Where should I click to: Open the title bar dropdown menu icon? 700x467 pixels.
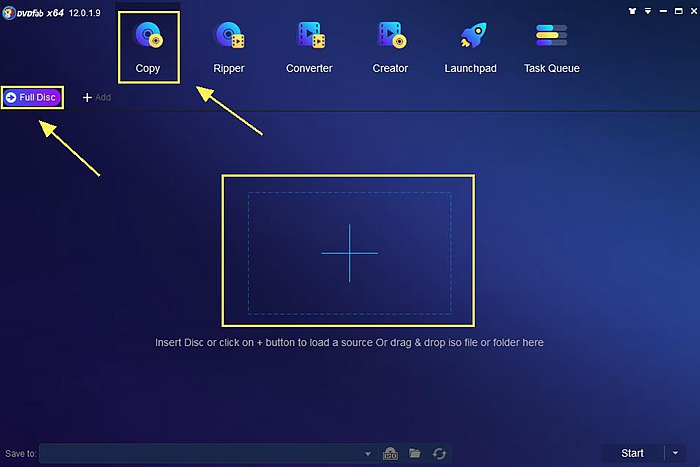pos(648,11)
